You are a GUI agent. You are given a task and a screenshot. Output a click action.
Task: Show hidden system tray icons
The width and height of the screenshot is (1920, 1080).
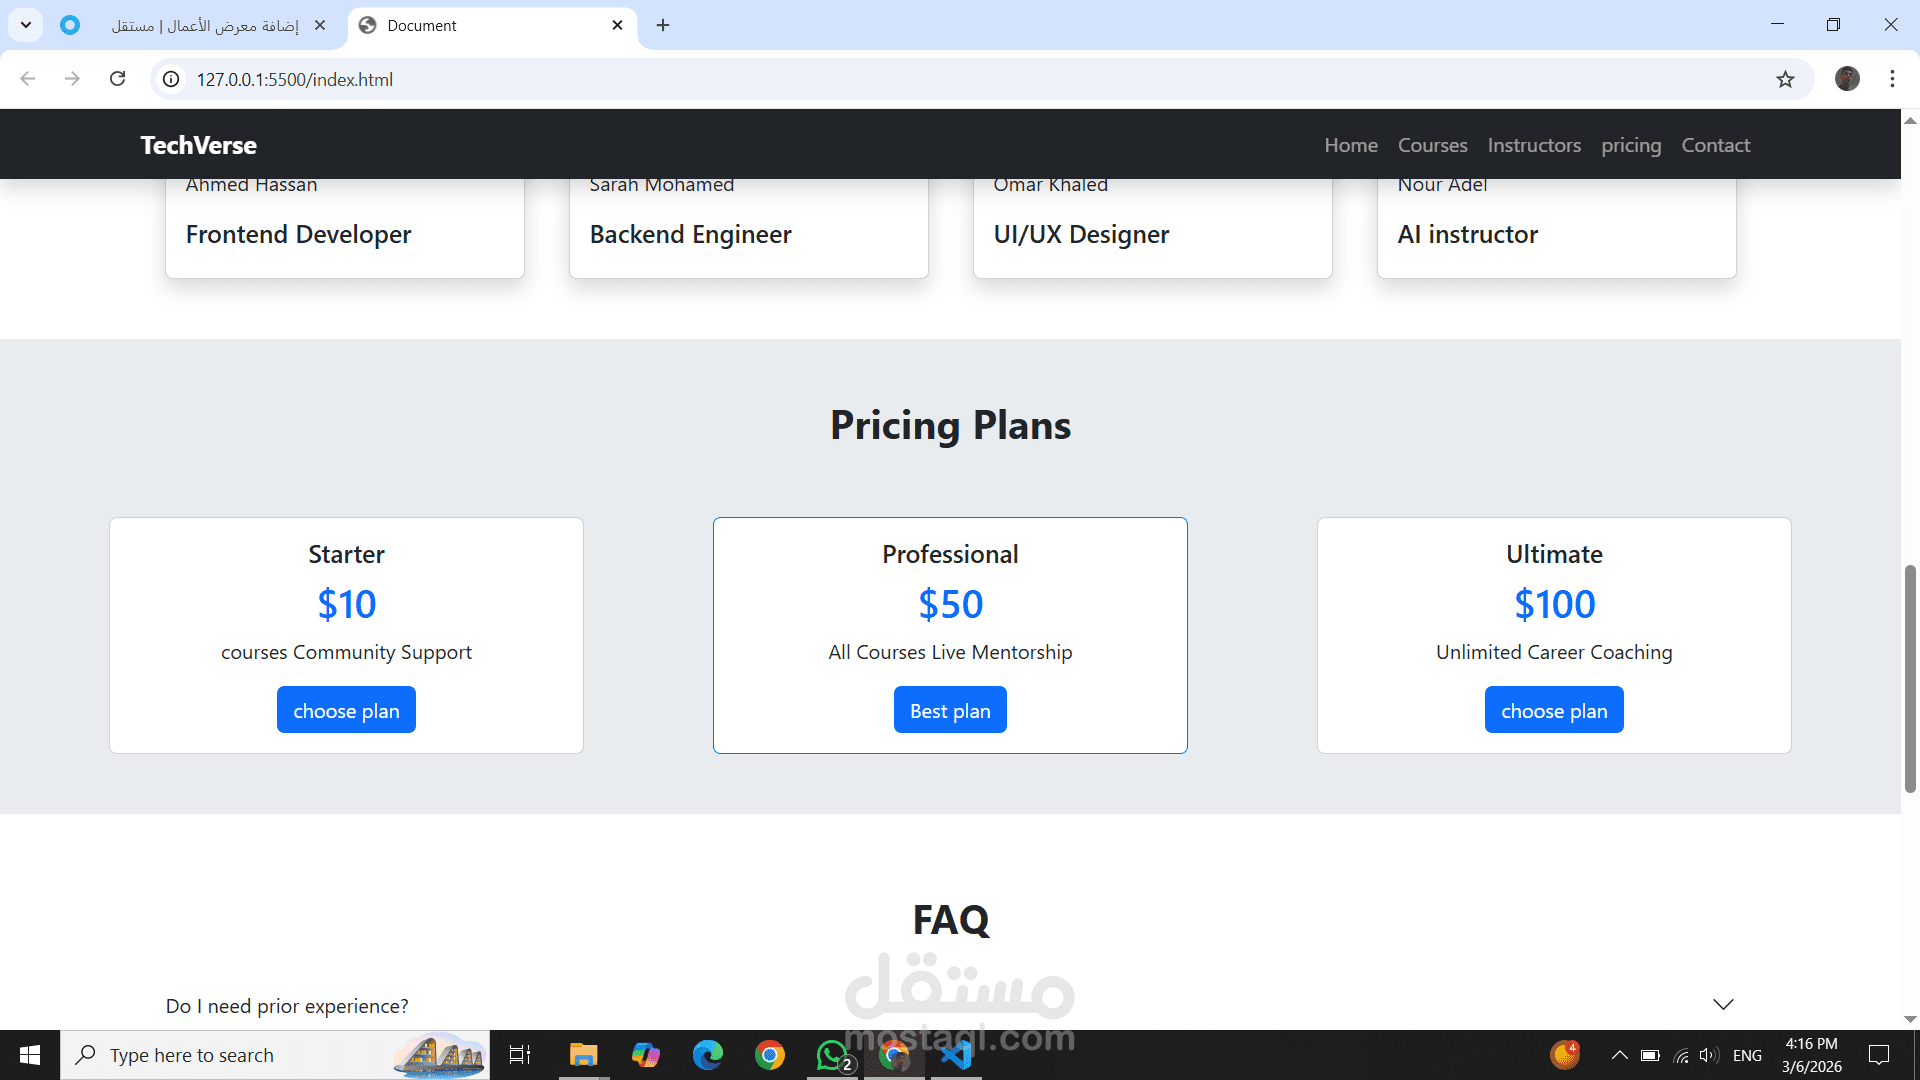tap(1619, 1055)
